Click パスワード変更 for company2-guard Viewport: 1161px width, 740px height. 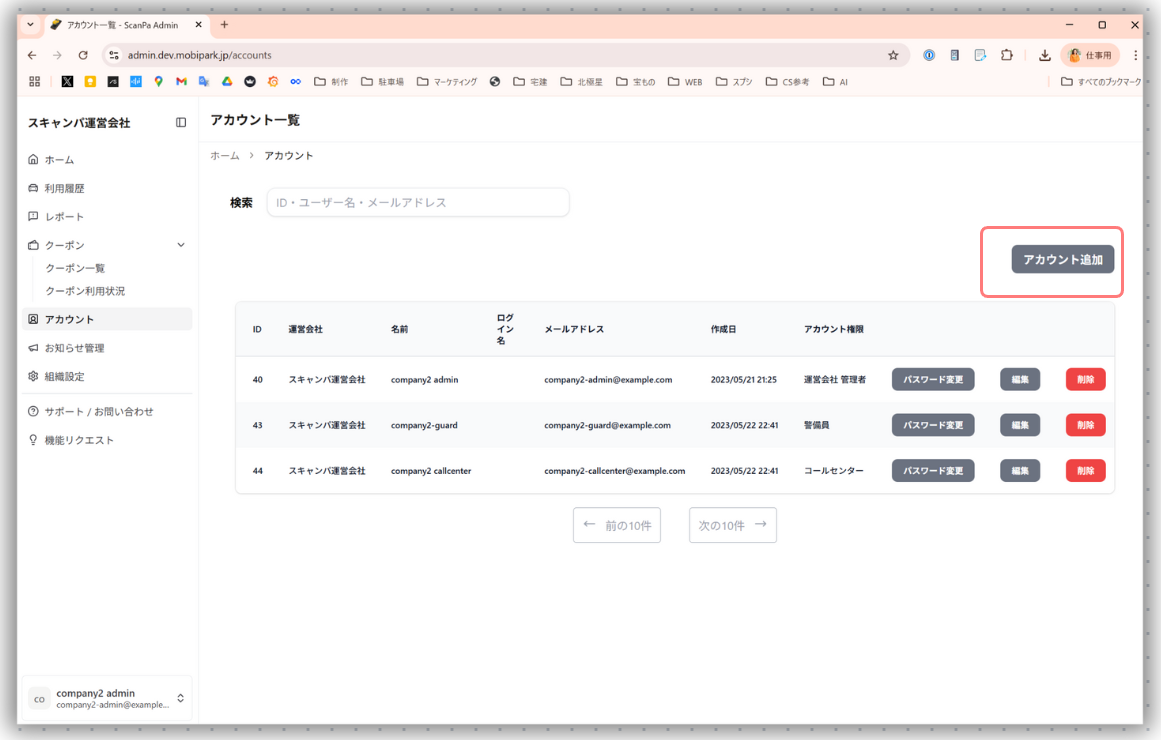[932, 425]
